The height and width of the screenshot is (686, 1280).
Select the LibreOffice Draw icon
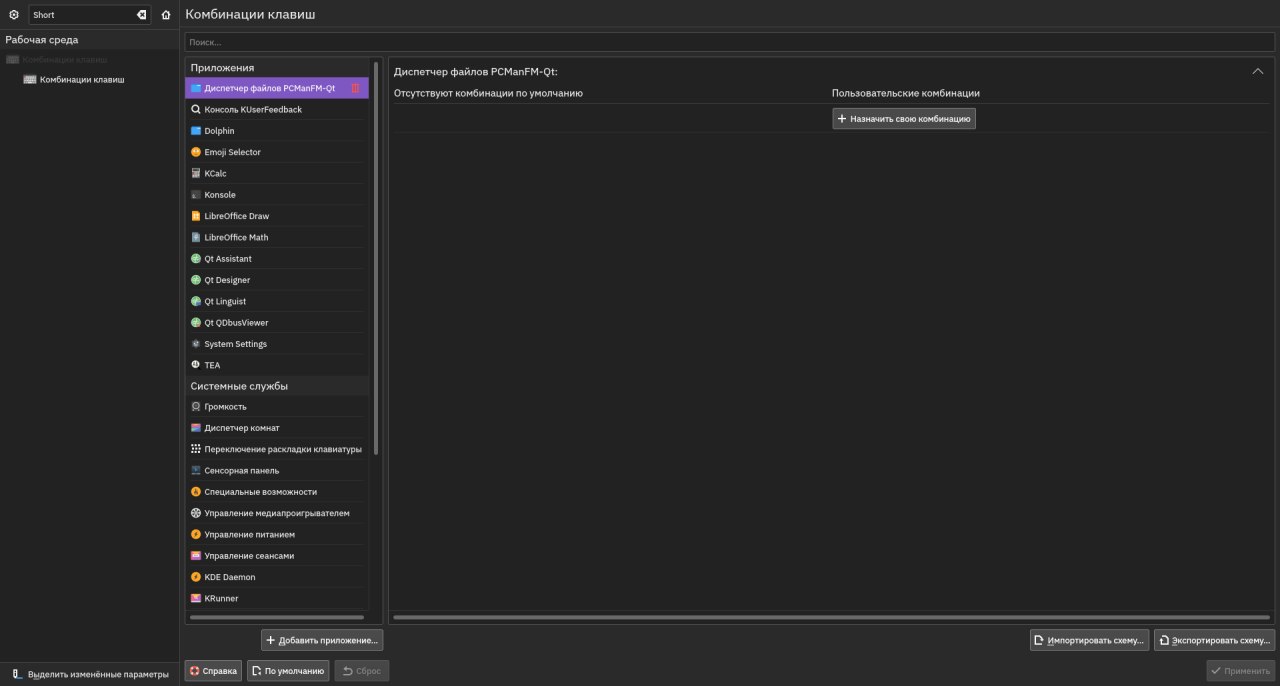coord(196,216)
